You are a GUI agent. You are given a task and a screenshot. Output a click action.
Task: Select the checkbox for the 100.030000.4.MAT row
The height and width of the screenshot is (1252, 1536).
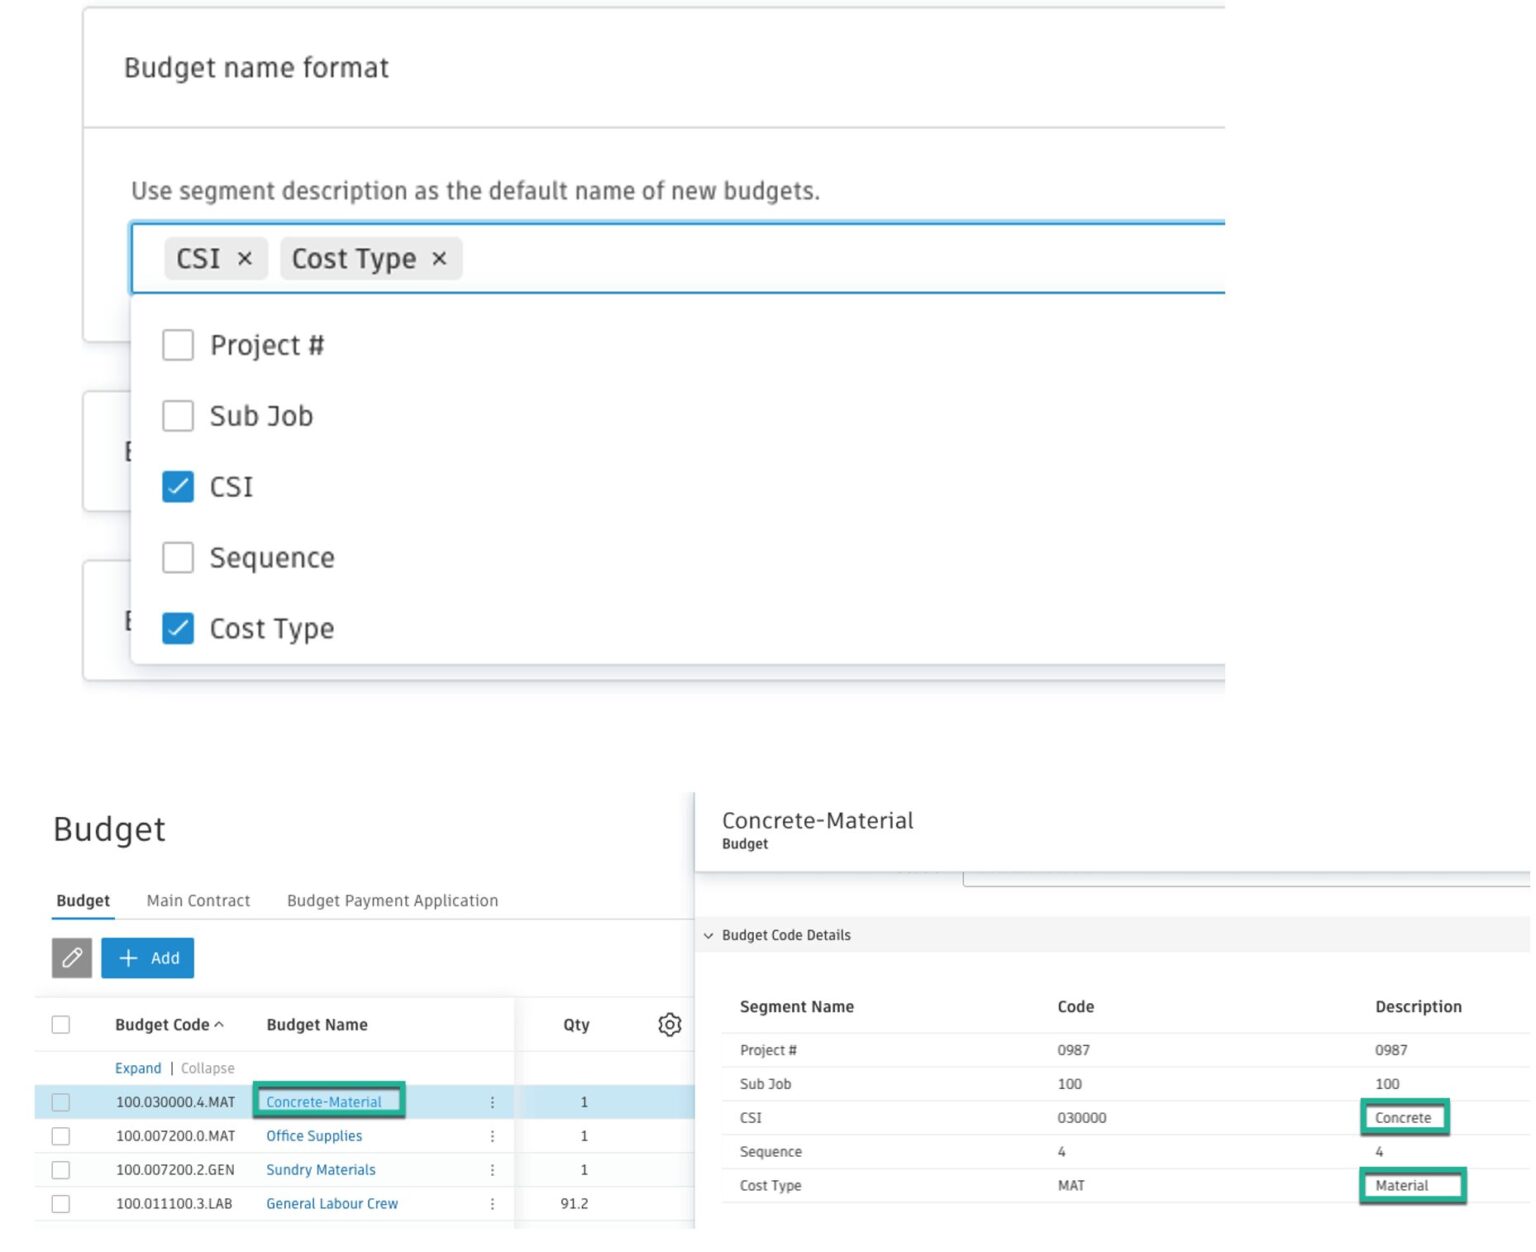click(61, 1101)
